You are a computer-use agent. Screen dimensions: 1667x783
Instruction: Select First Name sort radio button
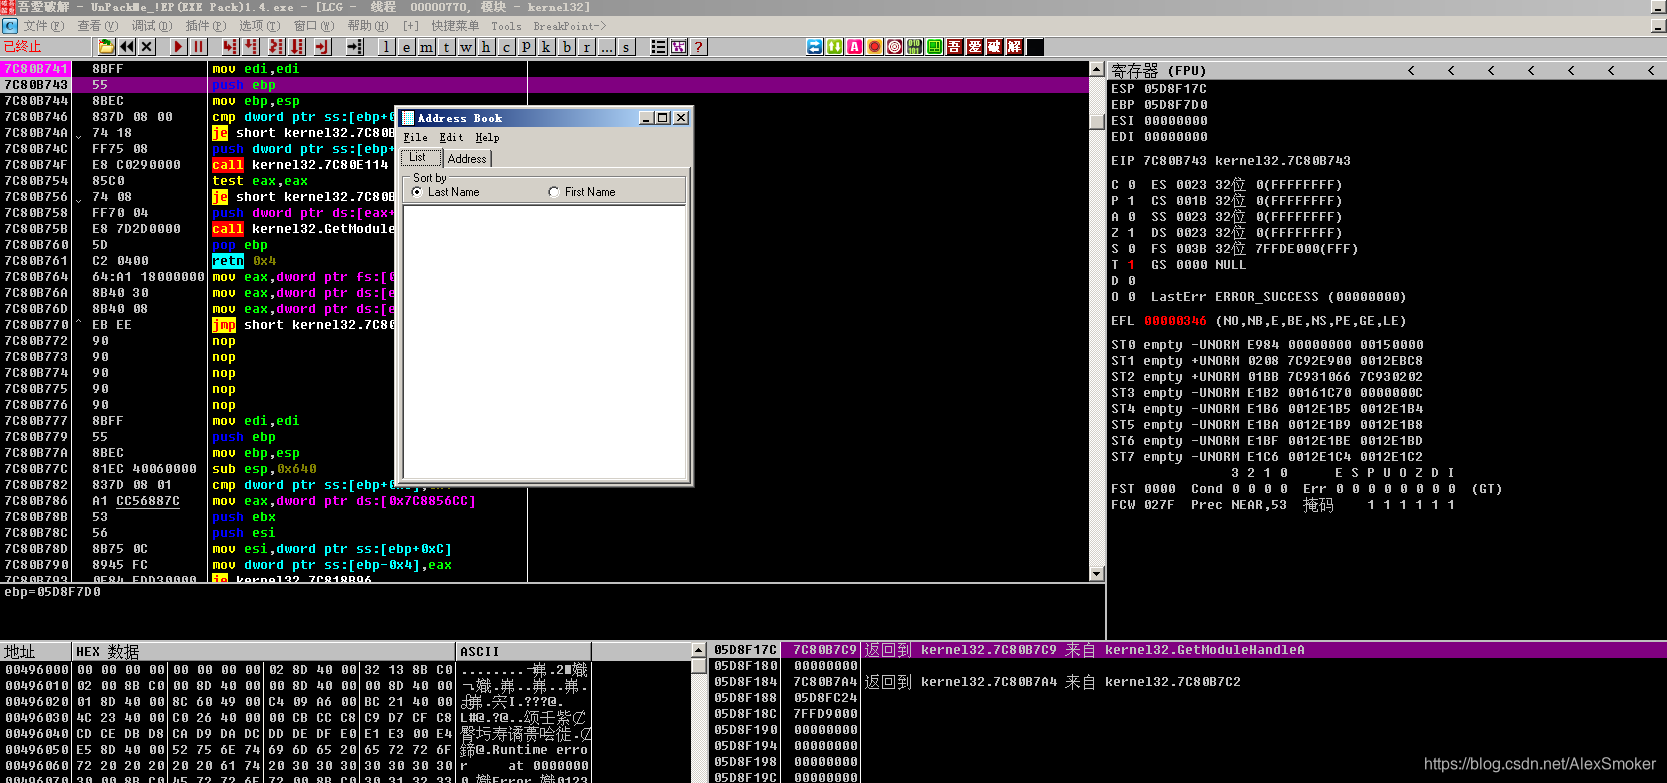coord(553,192)
